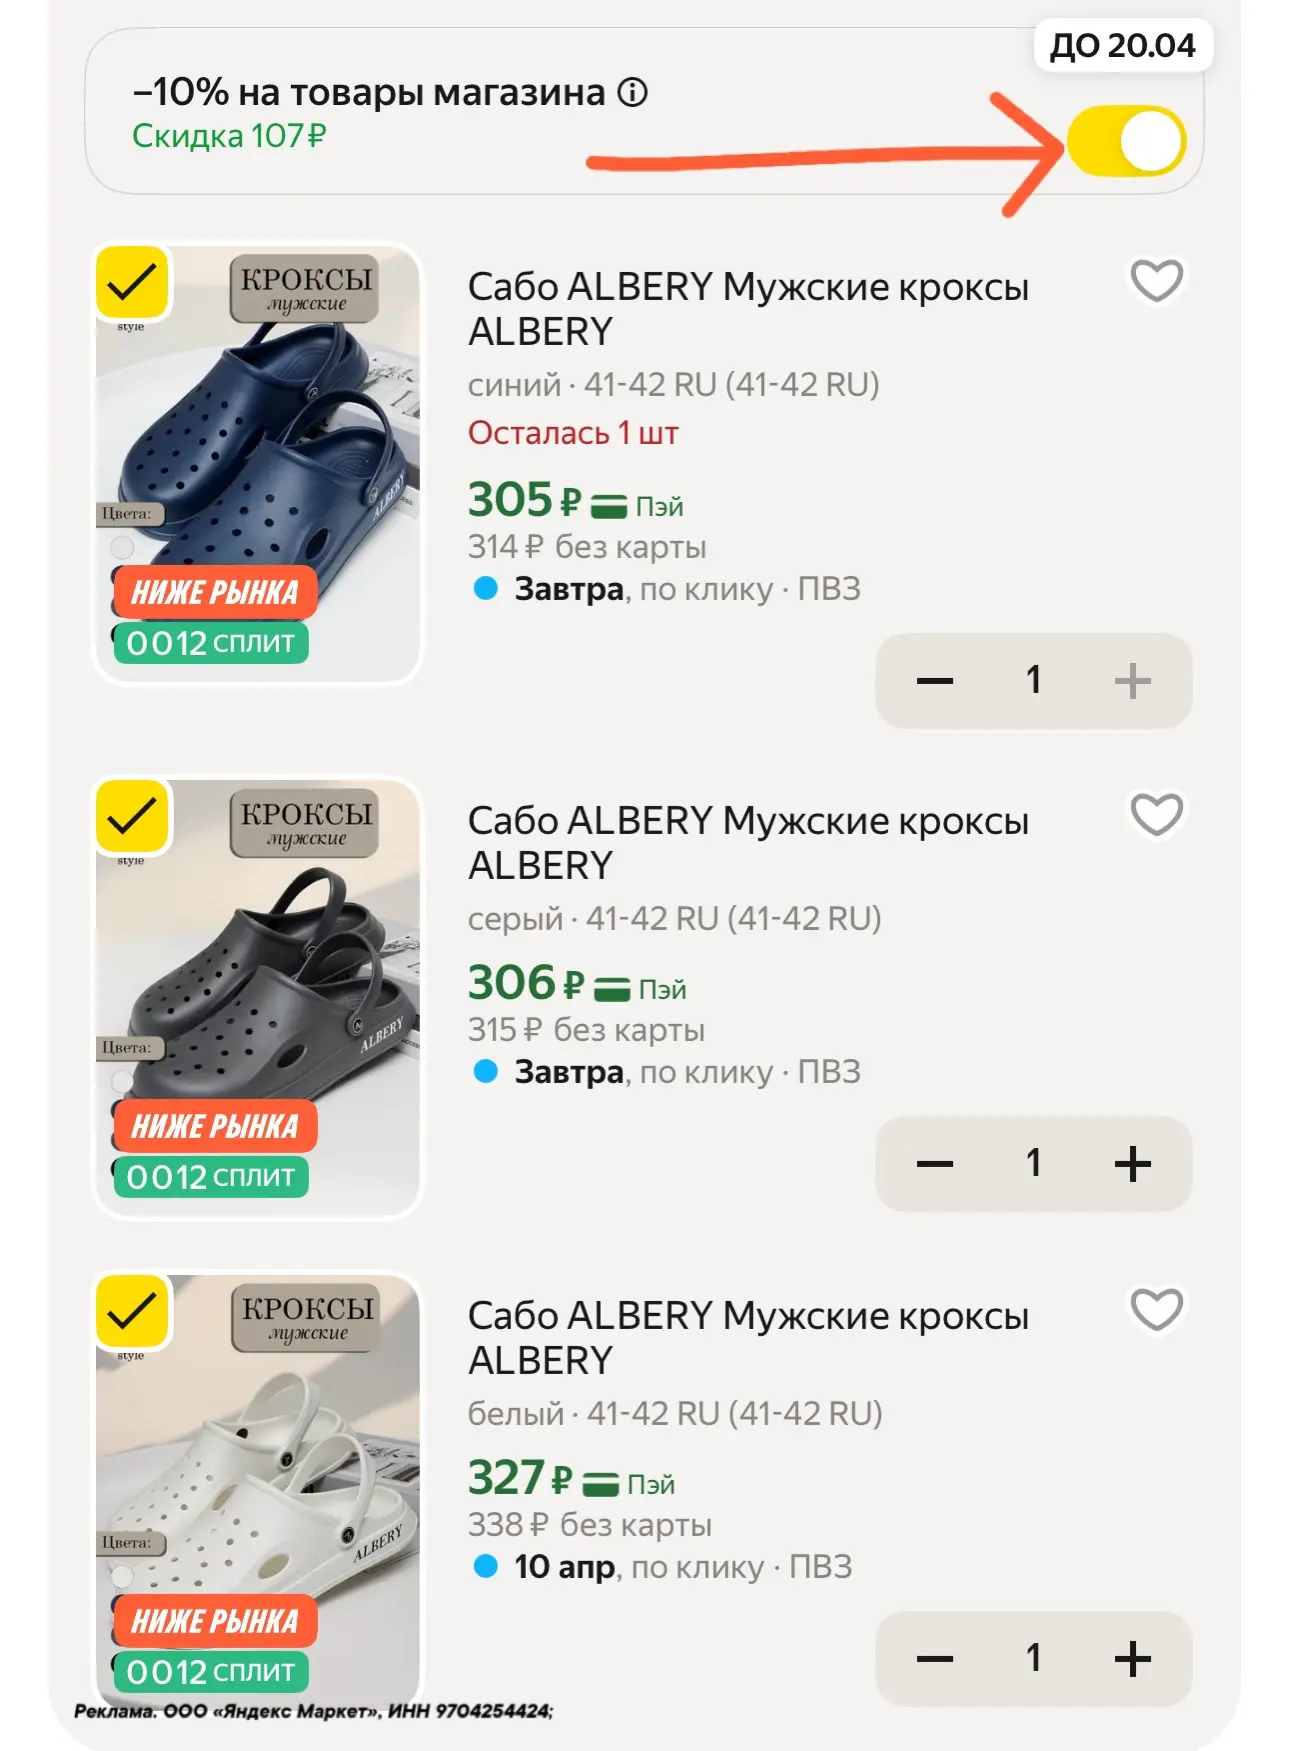Click the info icon next to discount text
1289x1751 pixels.
click(632, 93)
